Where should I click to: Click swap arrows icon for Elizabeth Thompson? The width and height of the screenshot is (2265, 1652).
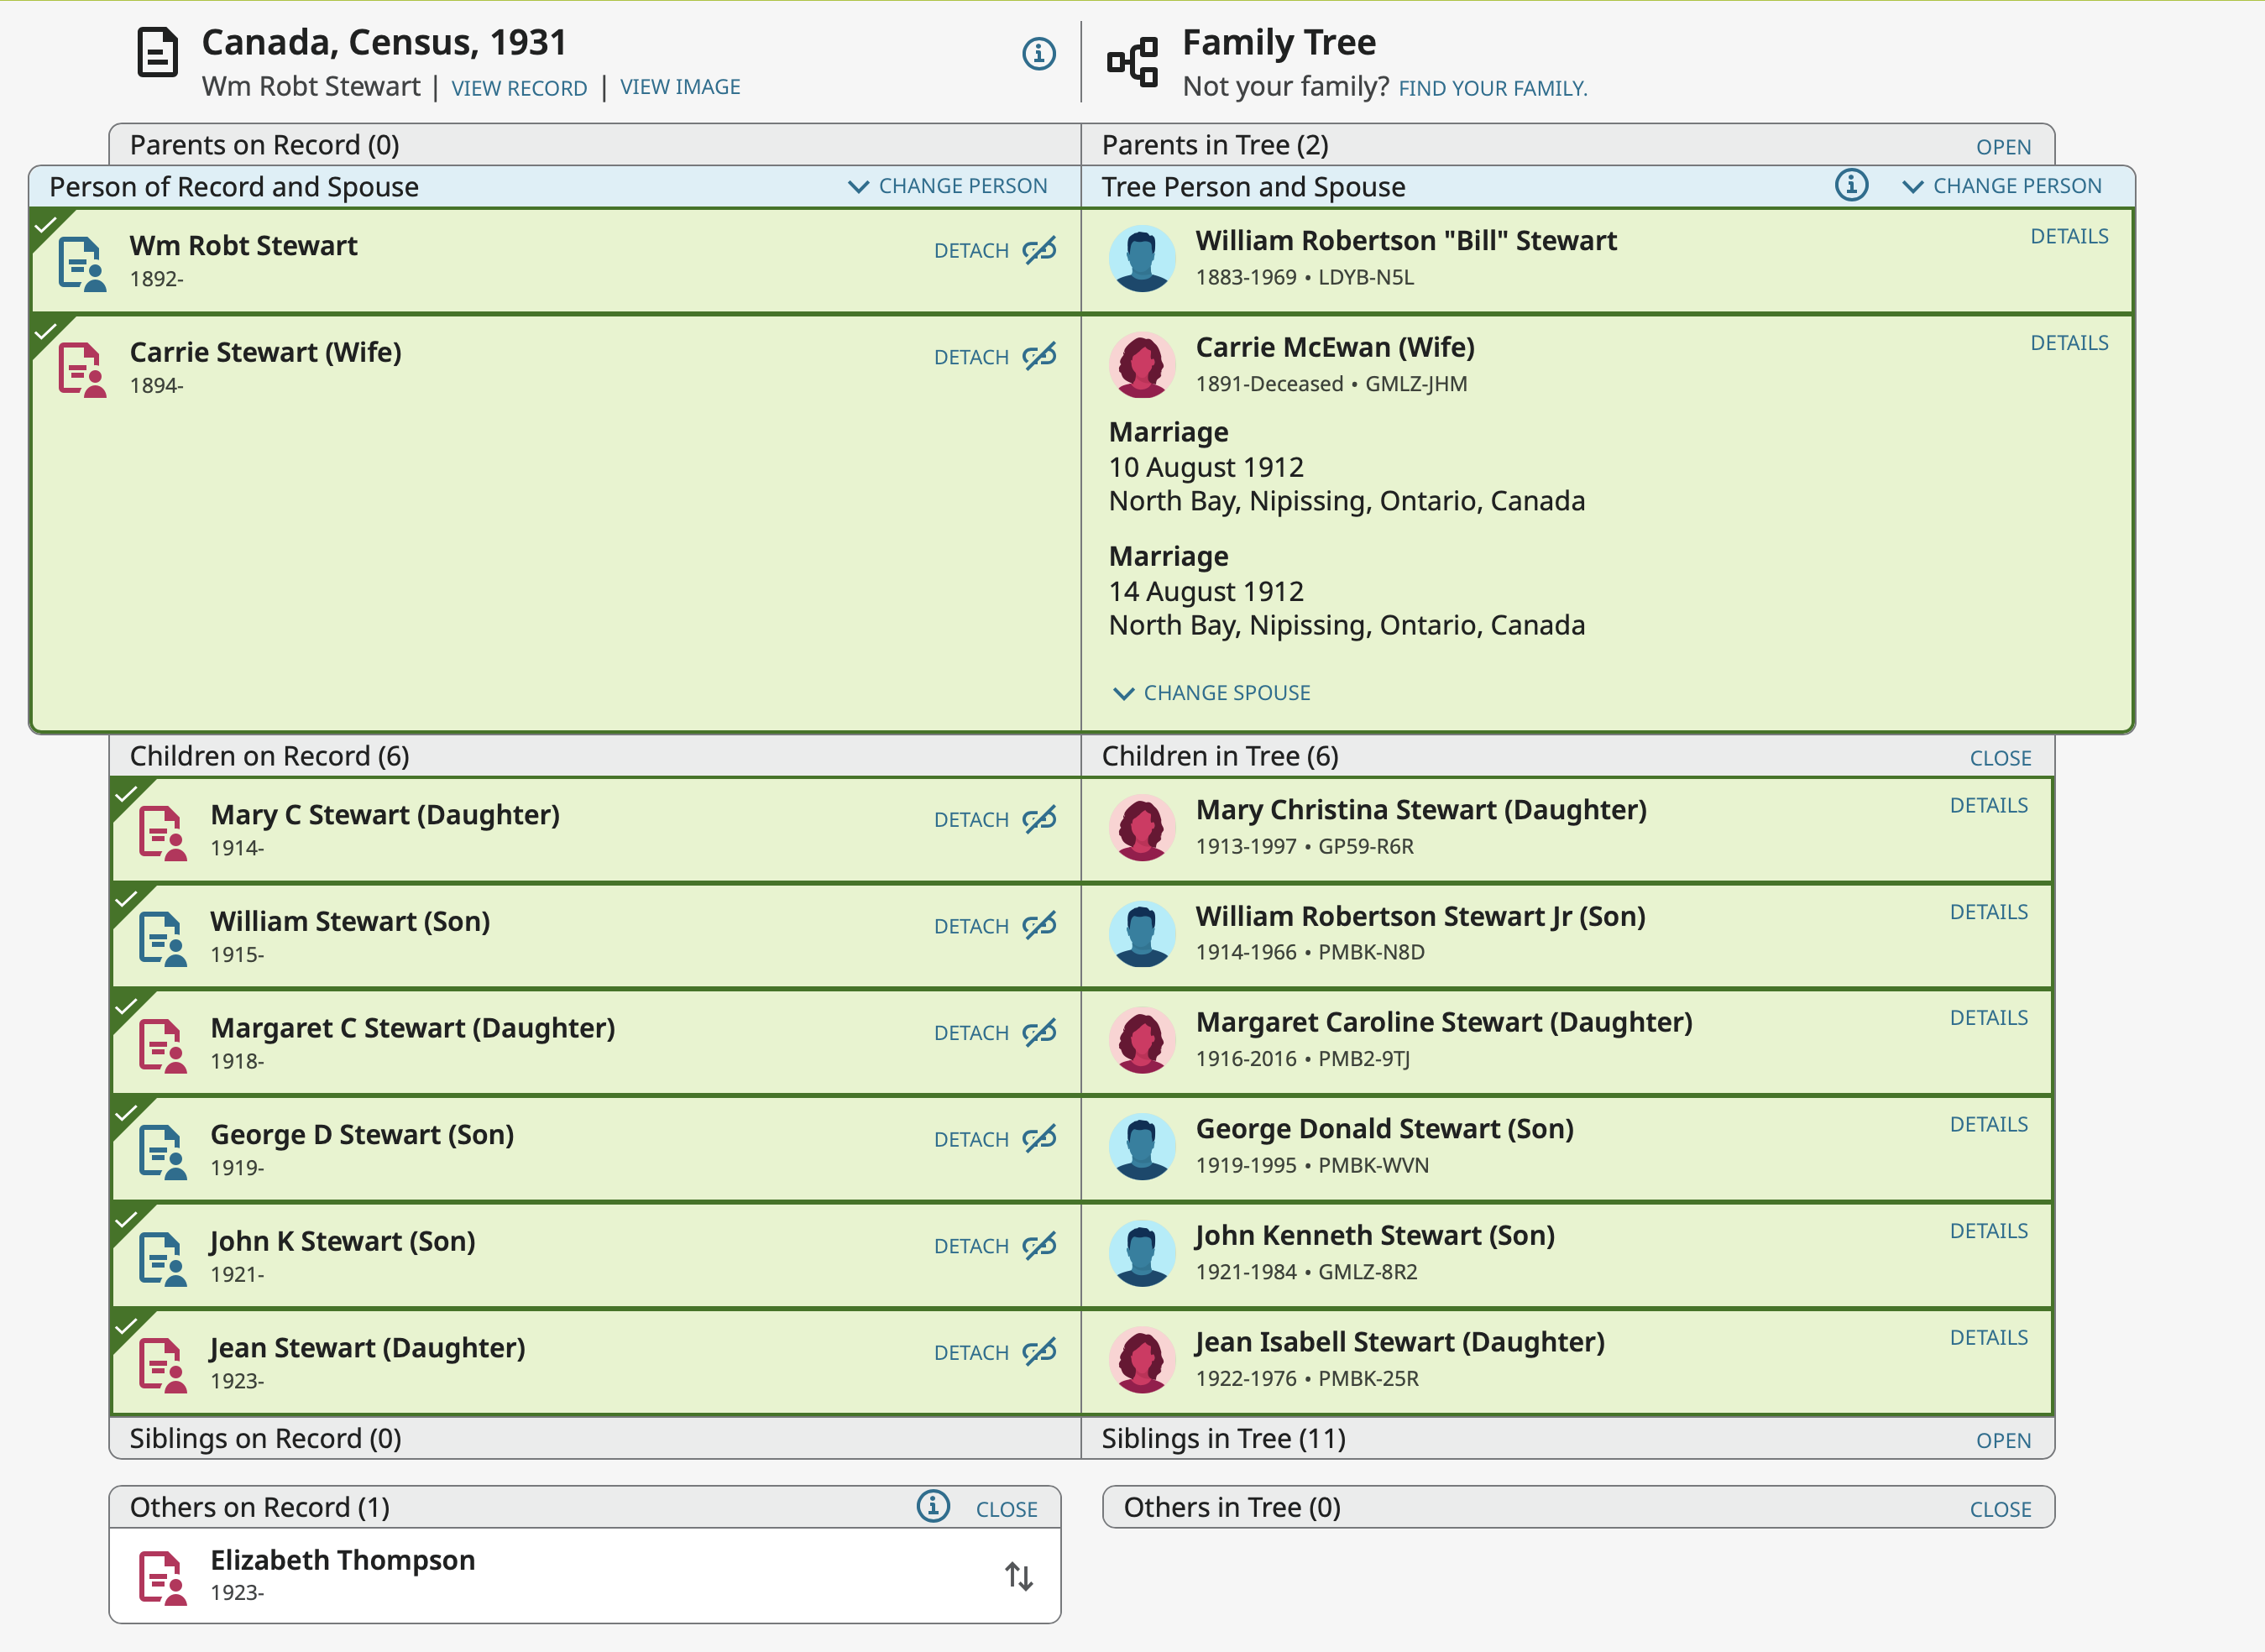1018,1576
